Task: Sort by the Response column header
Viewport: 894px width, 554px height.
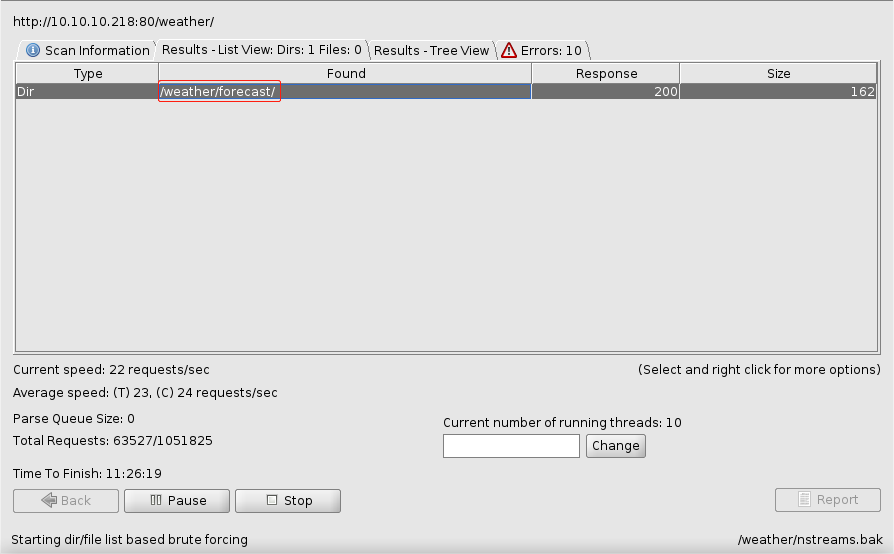Action: click(606, 74)
